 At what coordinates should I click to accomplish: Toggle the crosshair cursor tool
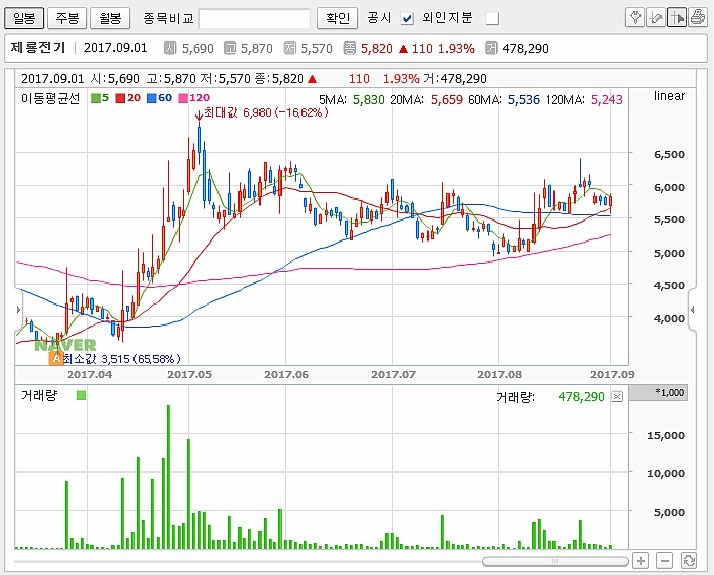(x=677, y=18)
